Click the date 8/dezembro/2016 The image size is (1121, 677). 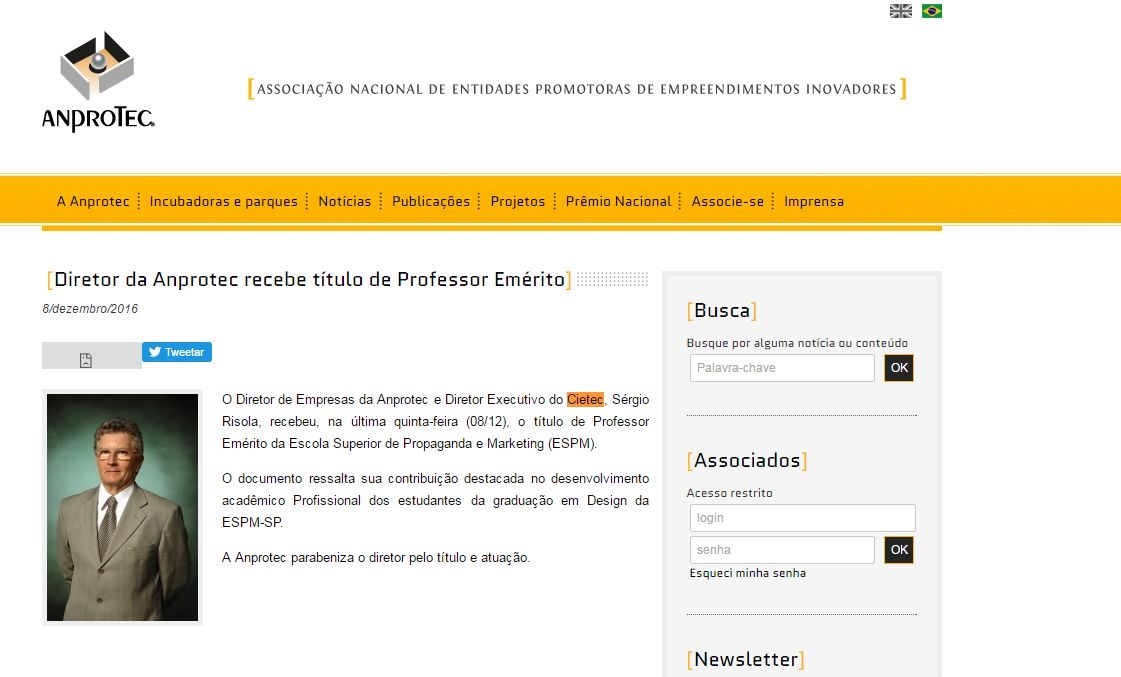click(90, 309)
